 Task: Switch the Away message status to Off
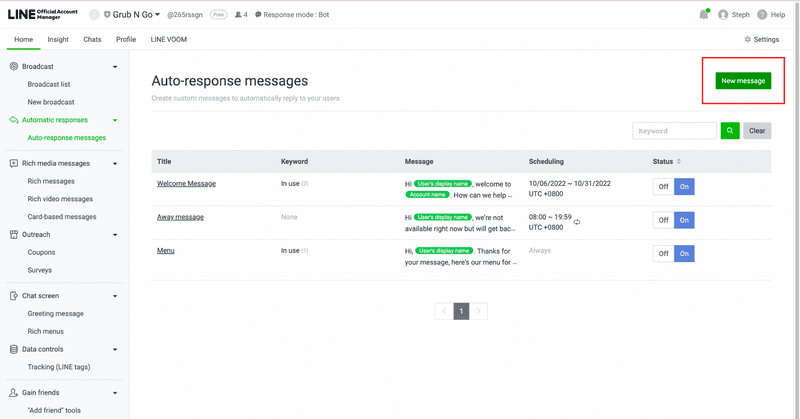(663, 220)
